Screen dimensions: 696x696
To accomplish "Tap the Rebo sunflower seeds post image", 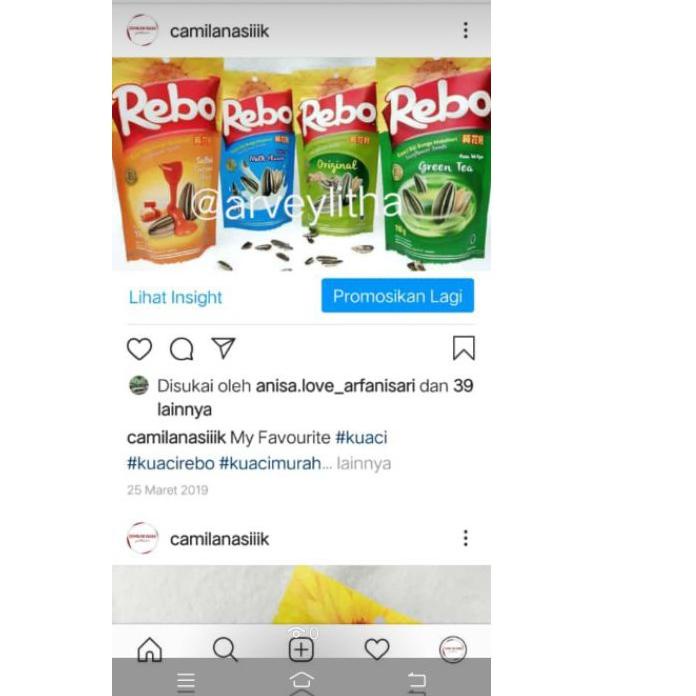I will (301, 164).
